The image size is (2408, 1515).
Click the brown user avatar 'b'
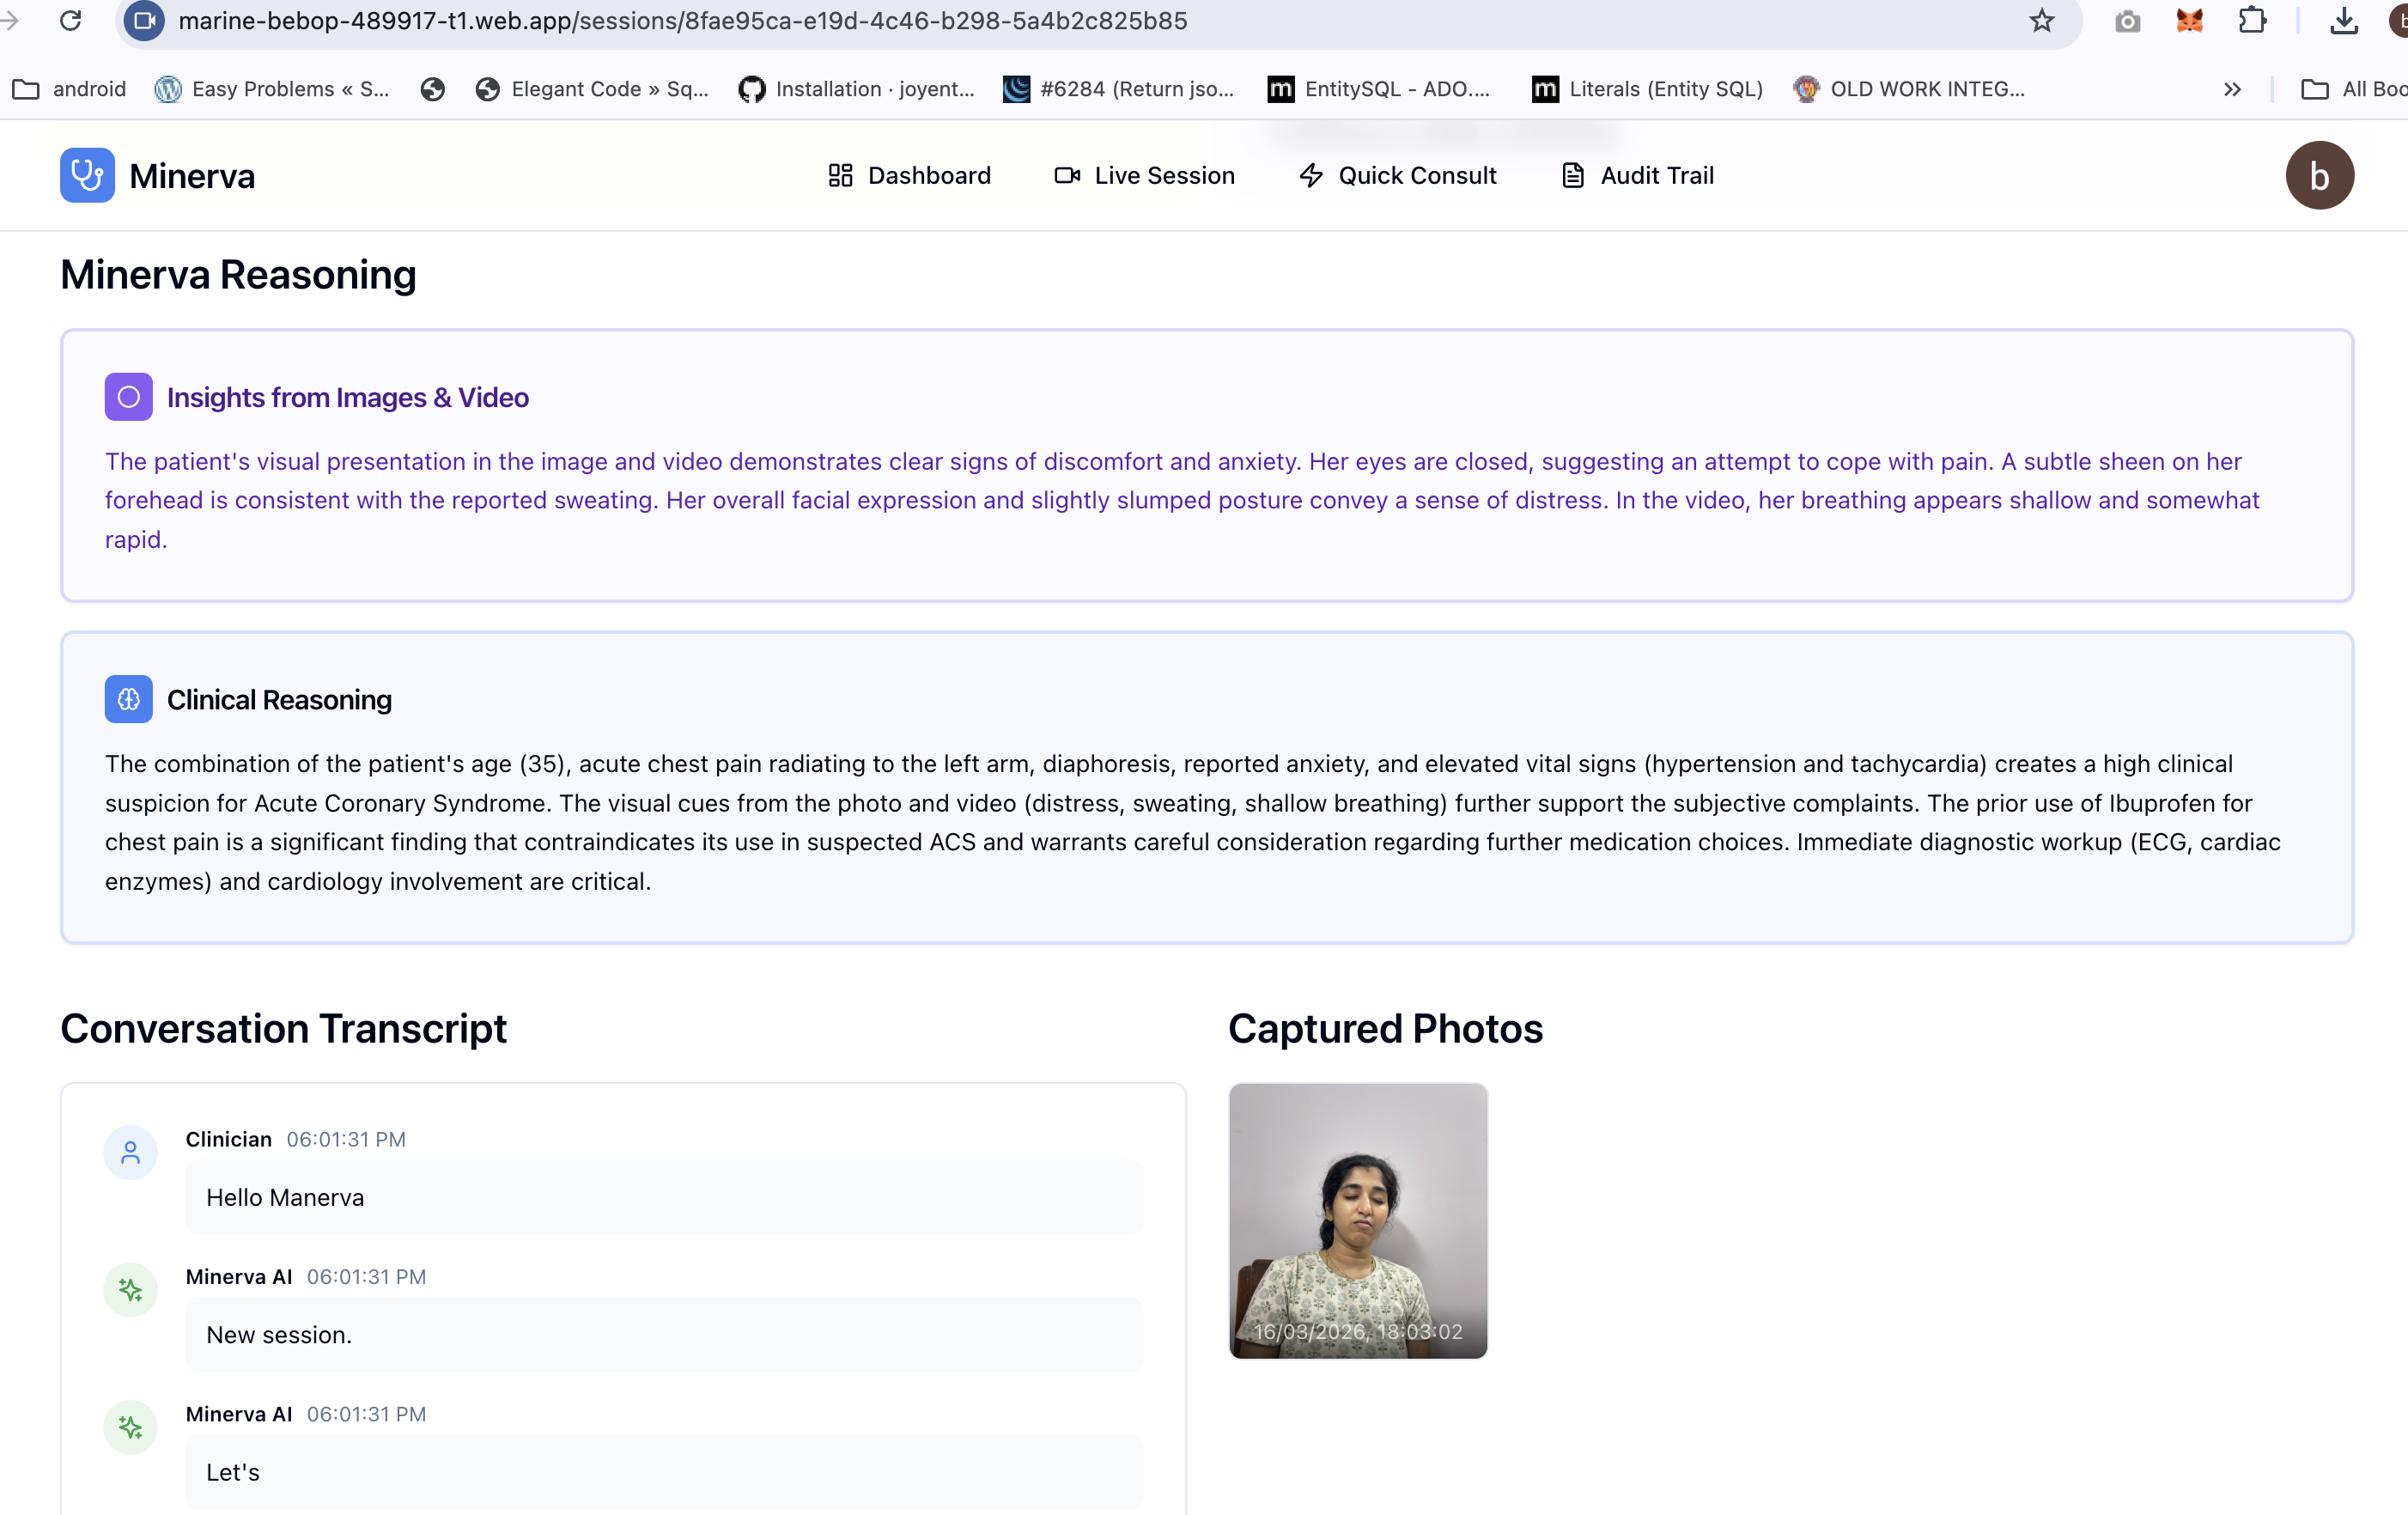click(2318, 176)
